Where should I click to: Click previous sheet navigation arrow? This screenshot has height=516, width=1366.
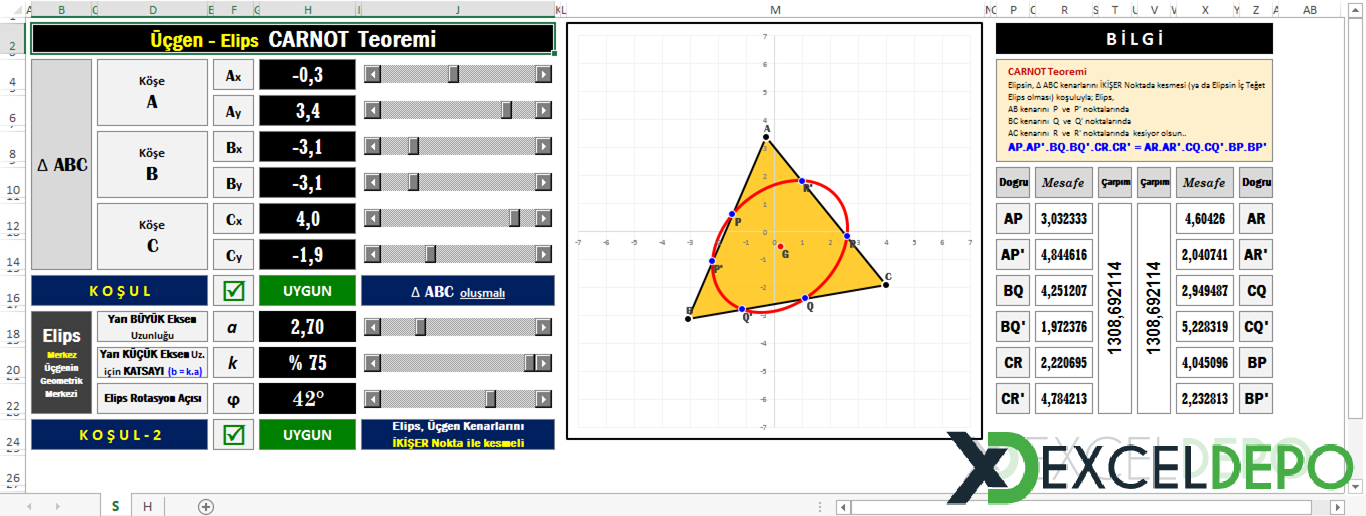point(28,506)
